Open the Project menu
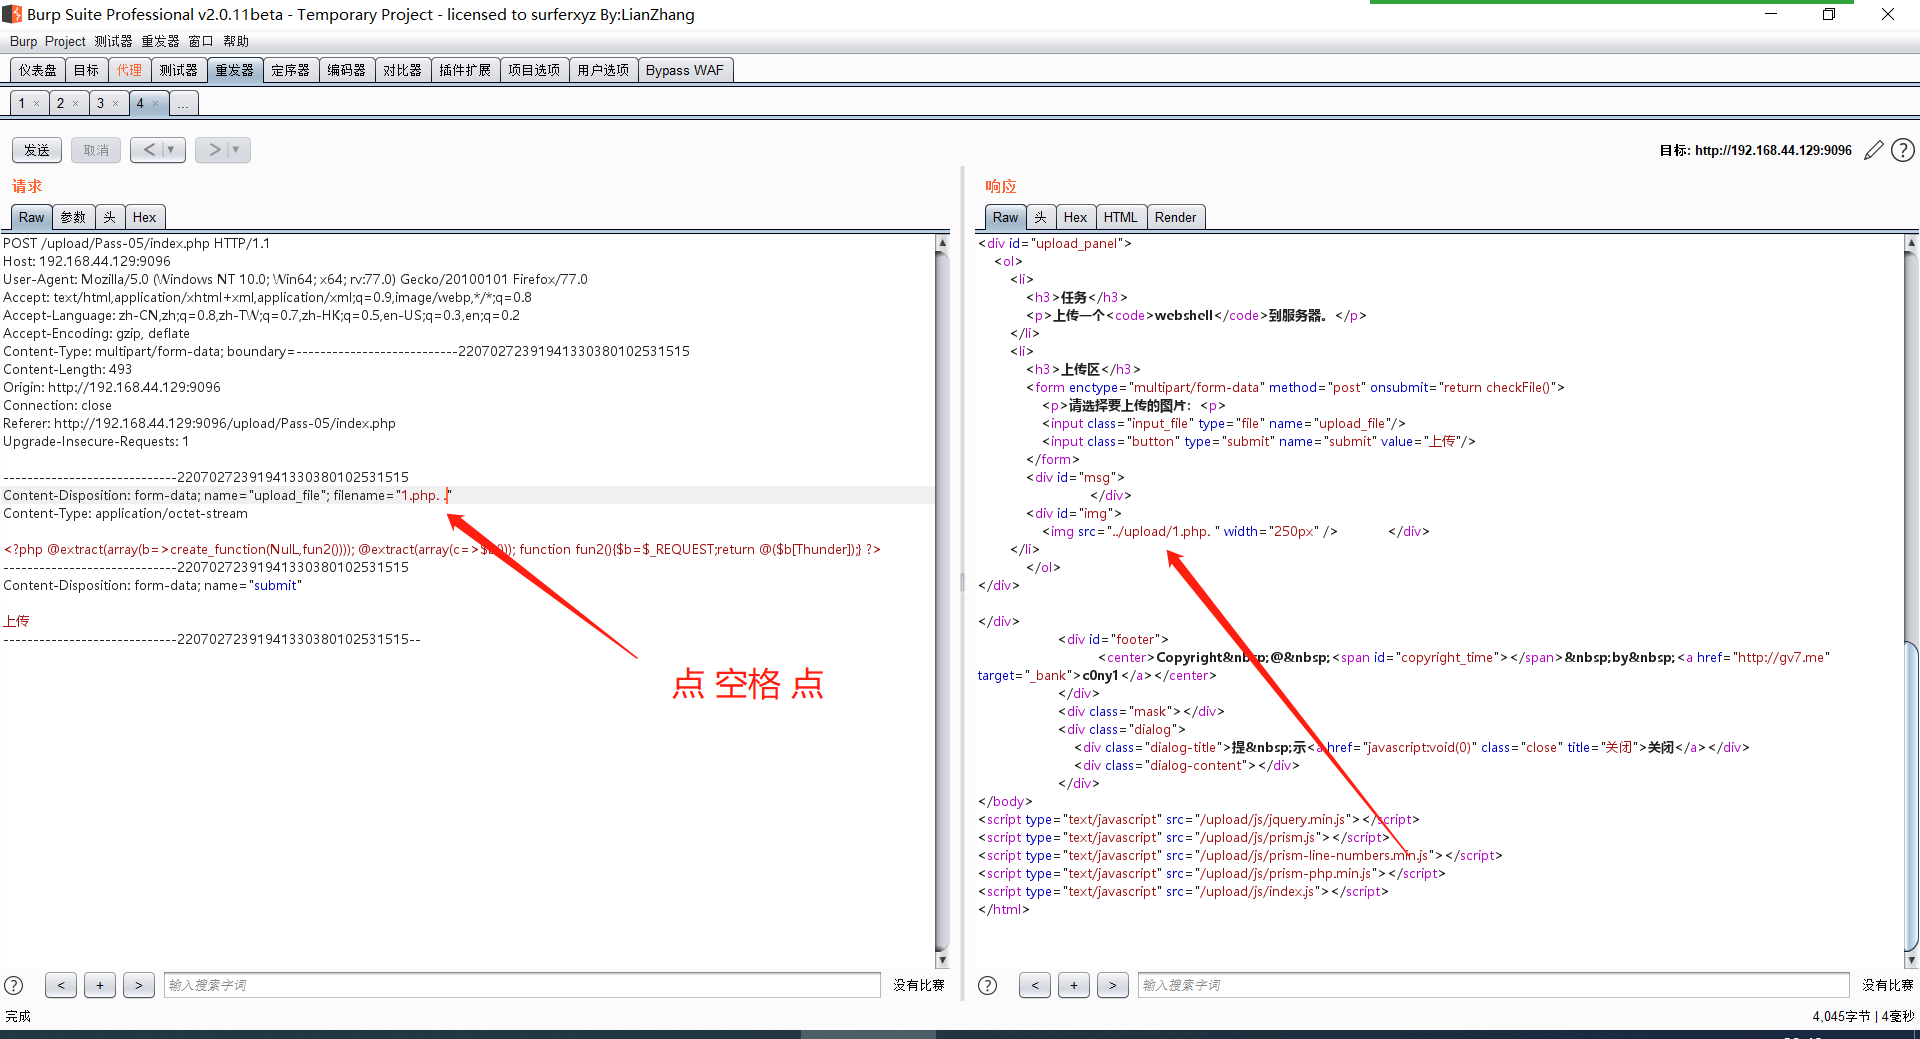Image resolution: width=1920 pixels, height=1039 pixels. point(65,41)
